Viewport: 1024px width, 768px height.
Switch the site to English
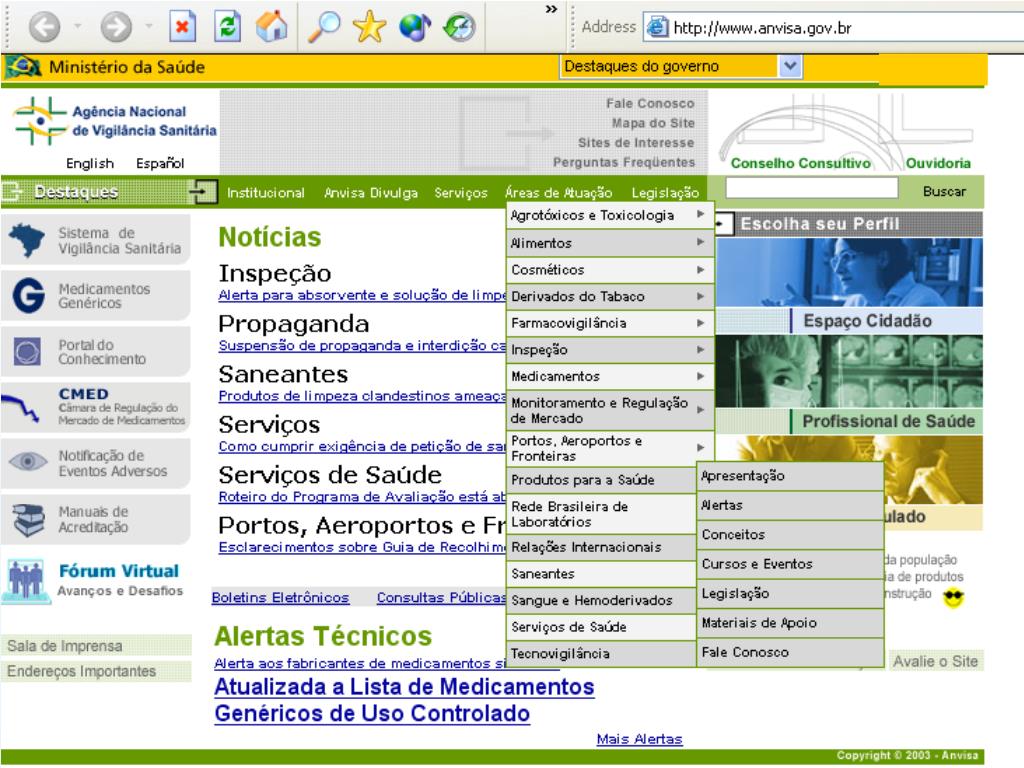coord(90,163)
